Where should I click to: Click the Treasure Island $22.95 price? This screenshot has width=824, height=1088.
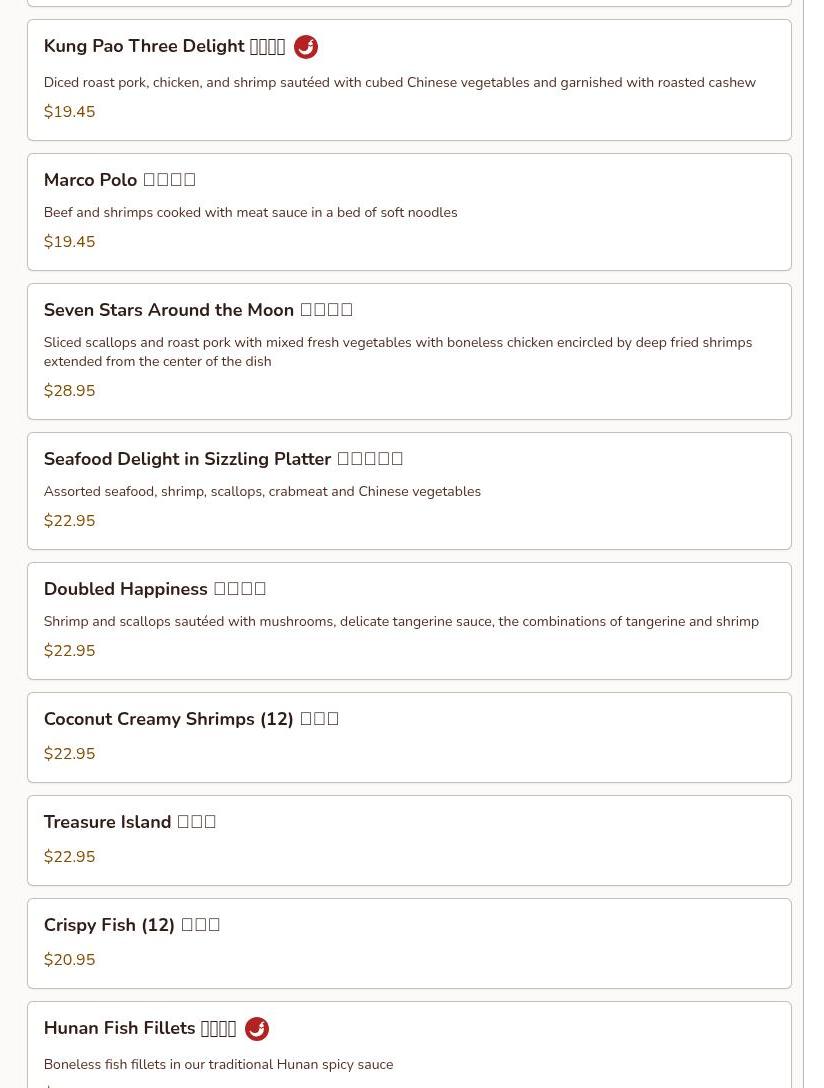(x=69, y=857)
